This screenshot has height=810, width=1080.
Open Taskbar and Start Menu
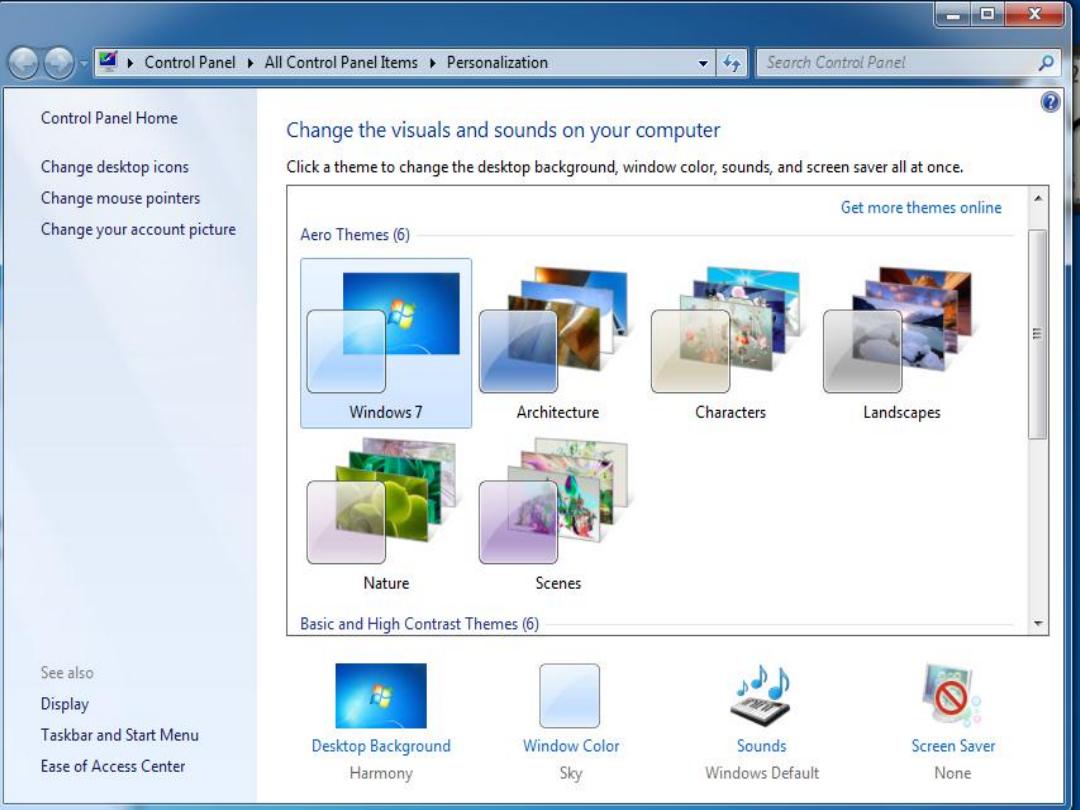tap(119, 735)
